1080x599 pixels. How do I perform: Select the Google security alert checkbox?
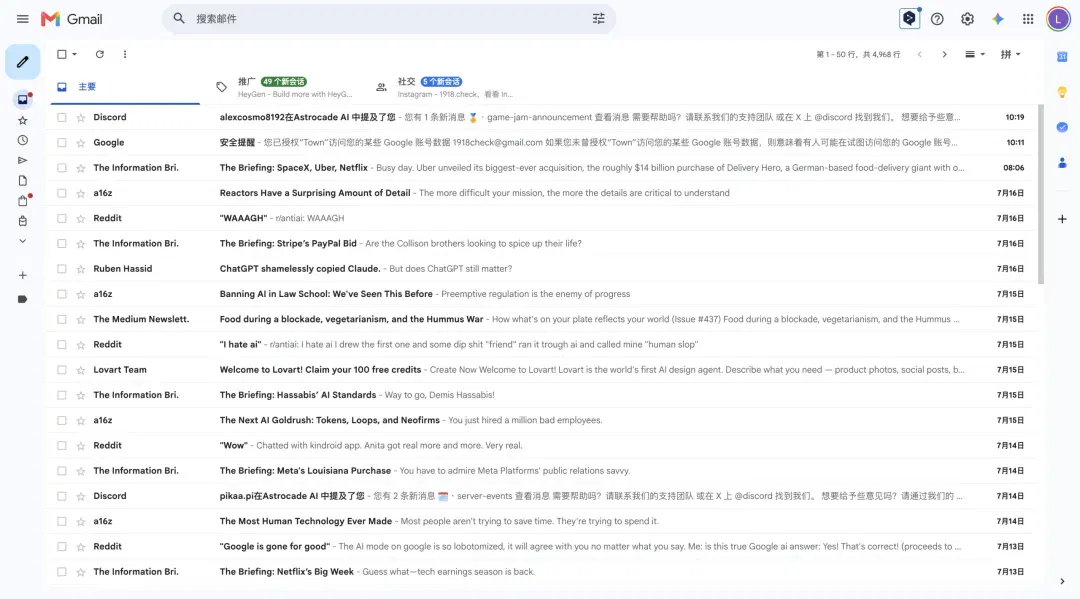pos(62,143)
